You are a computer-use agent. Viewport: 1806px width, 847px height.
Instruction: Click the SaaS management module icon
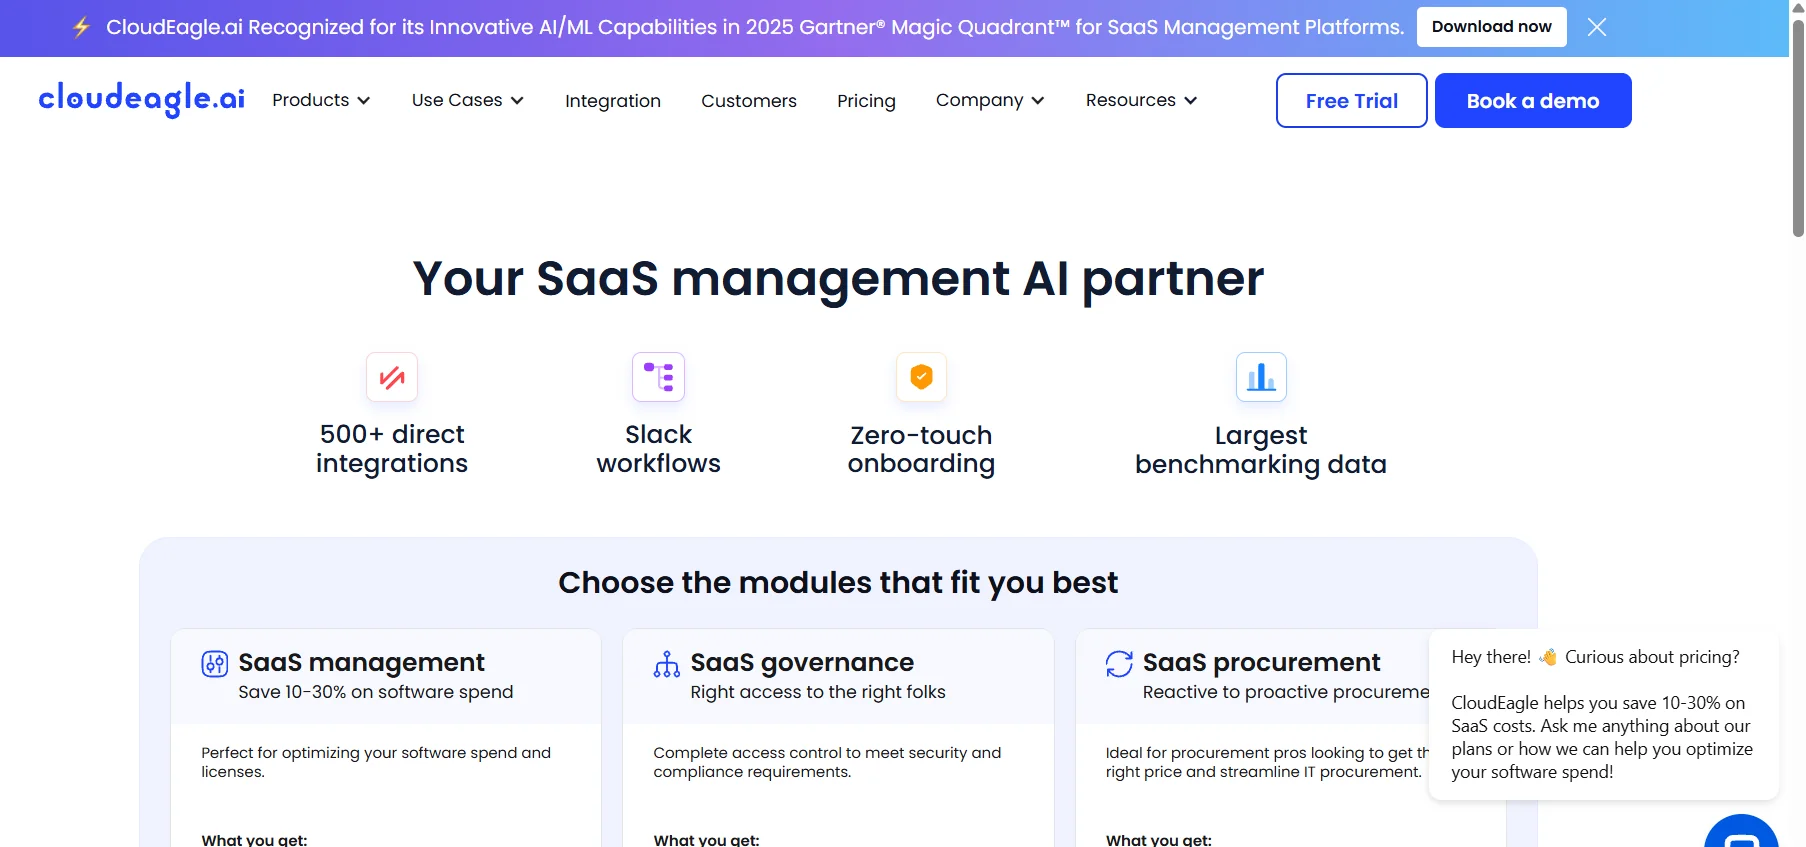coord(215,664)
